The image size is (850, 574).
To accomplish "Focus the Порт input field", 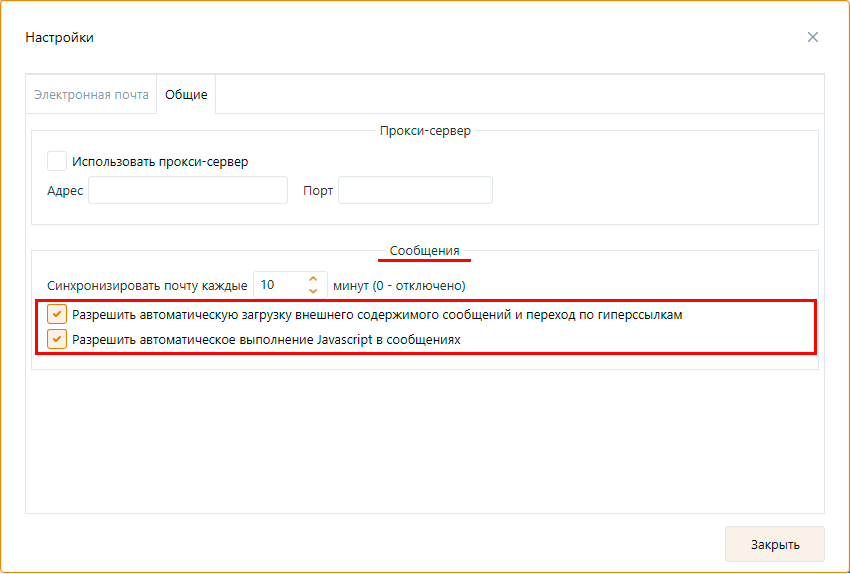I will 415,190.
